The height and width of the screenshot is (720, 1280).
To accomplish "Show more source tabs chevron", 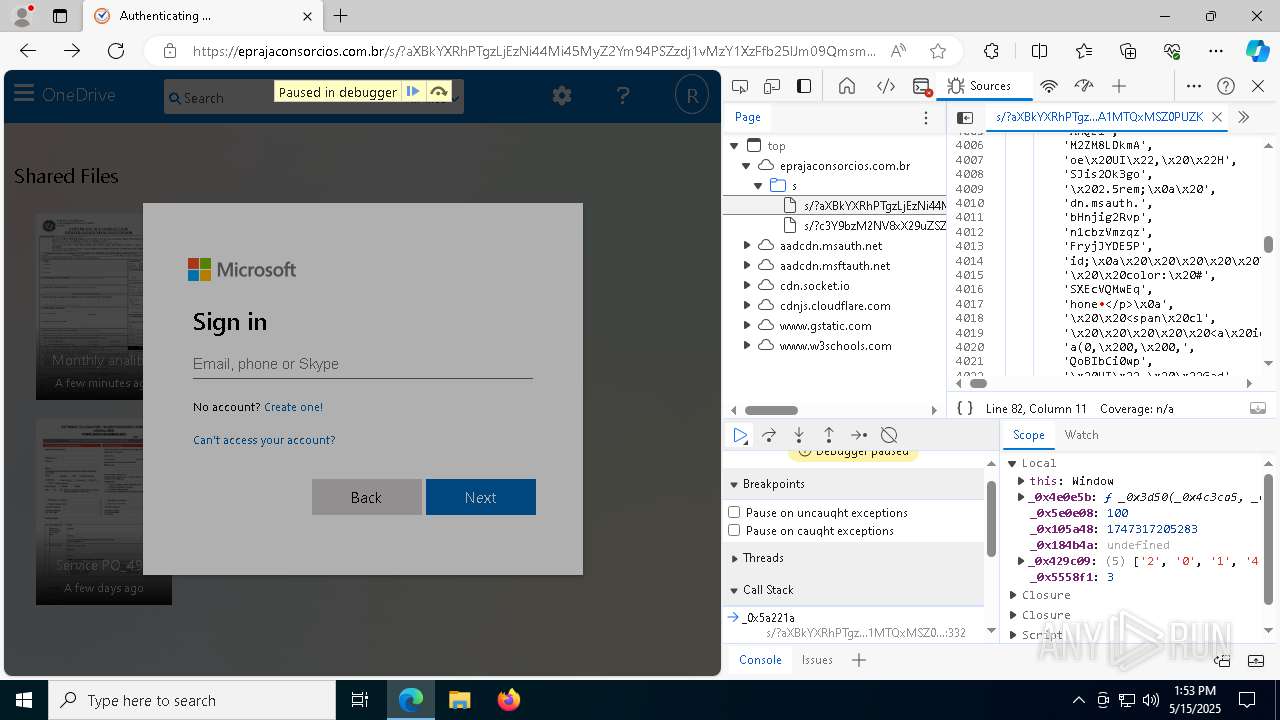I will tap(1244, 117).
